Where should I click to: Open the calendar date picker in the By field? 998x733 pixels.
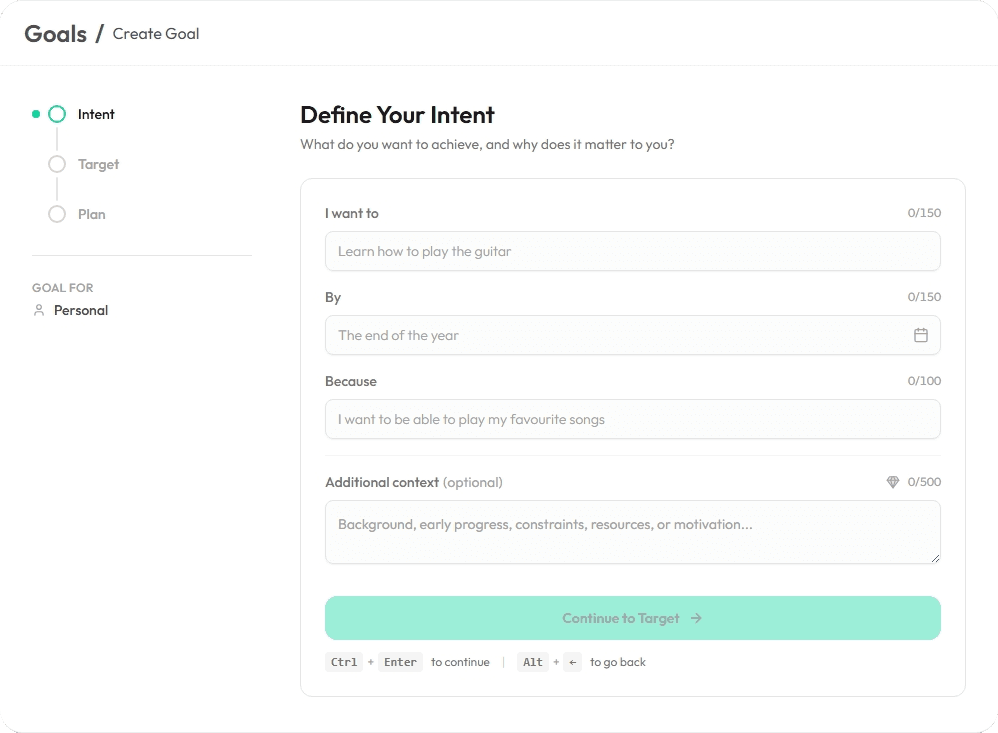pos(921,336)
